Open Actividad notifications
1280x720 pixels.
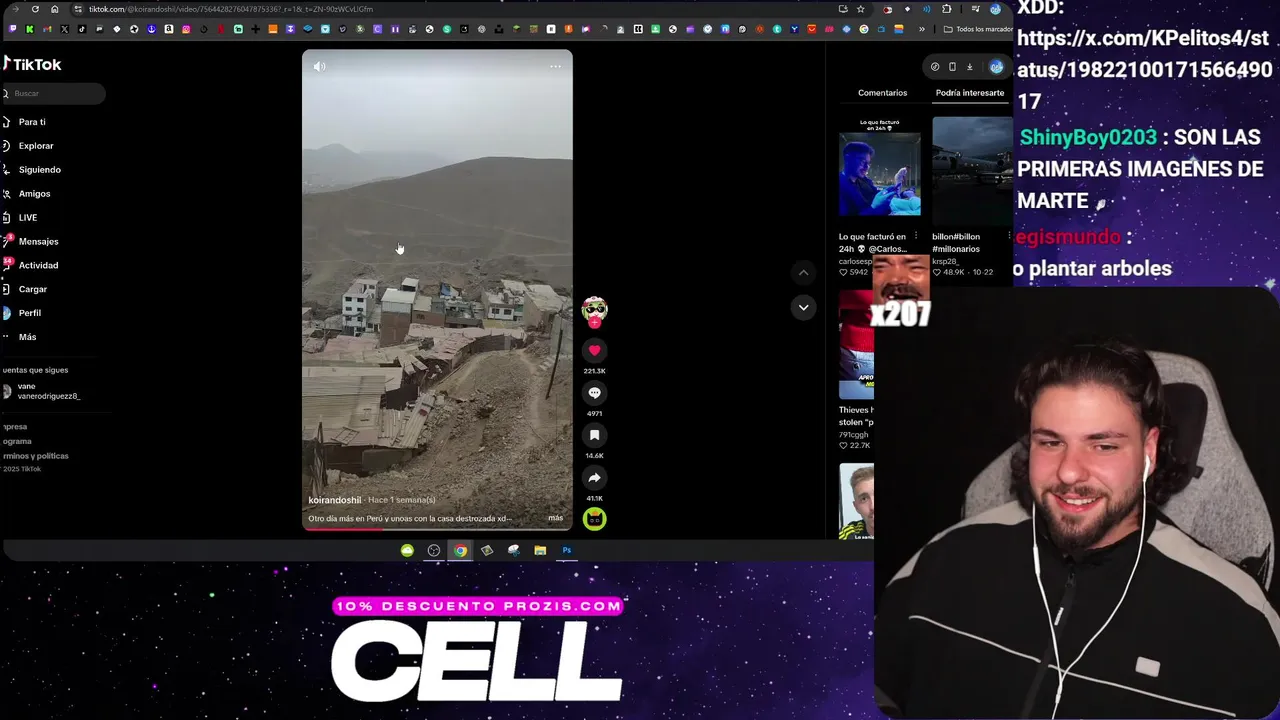(38, 266)
